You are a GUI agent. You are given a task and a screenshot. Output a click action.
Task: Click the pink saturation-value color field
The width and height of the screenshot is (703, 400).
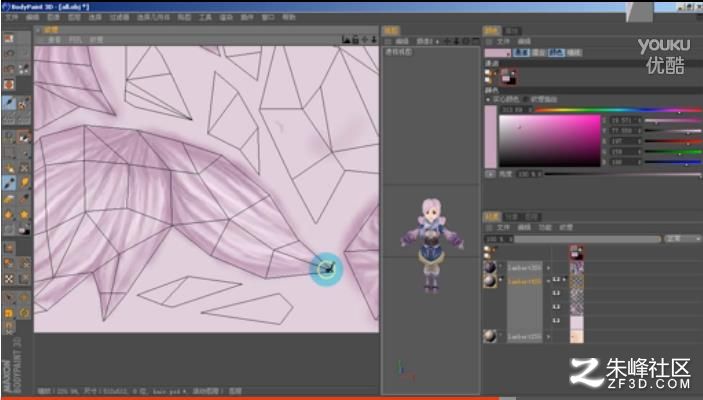(x=550, y=141)
